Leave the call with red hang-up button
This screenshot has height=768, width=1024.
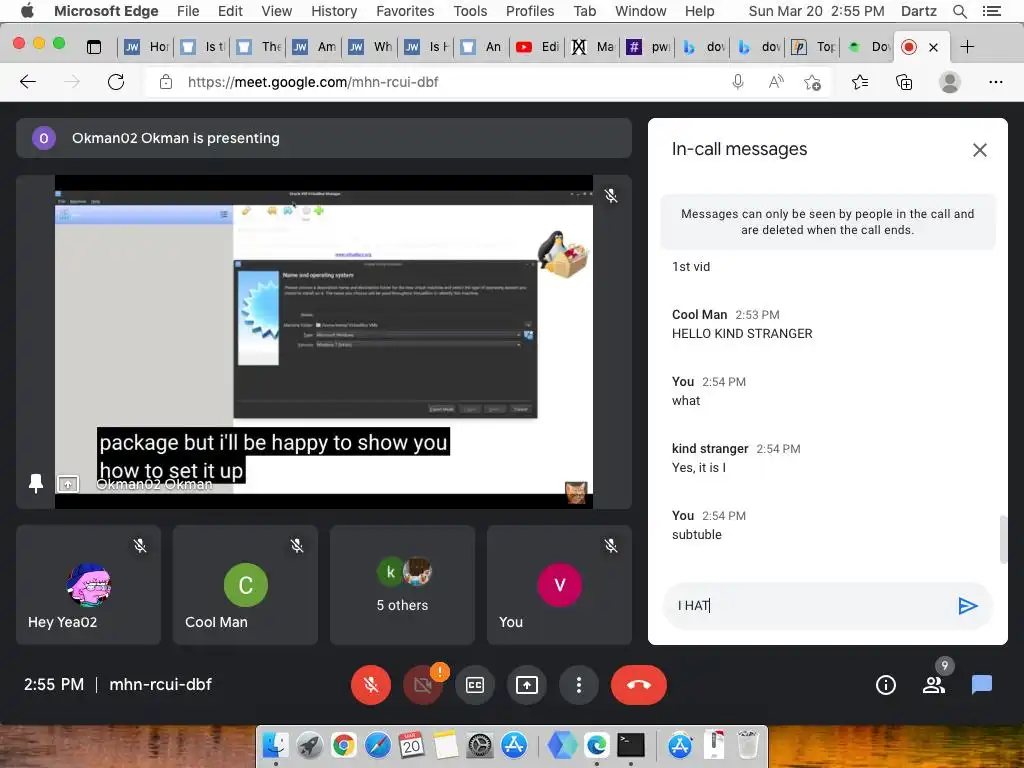click(639, 684)
